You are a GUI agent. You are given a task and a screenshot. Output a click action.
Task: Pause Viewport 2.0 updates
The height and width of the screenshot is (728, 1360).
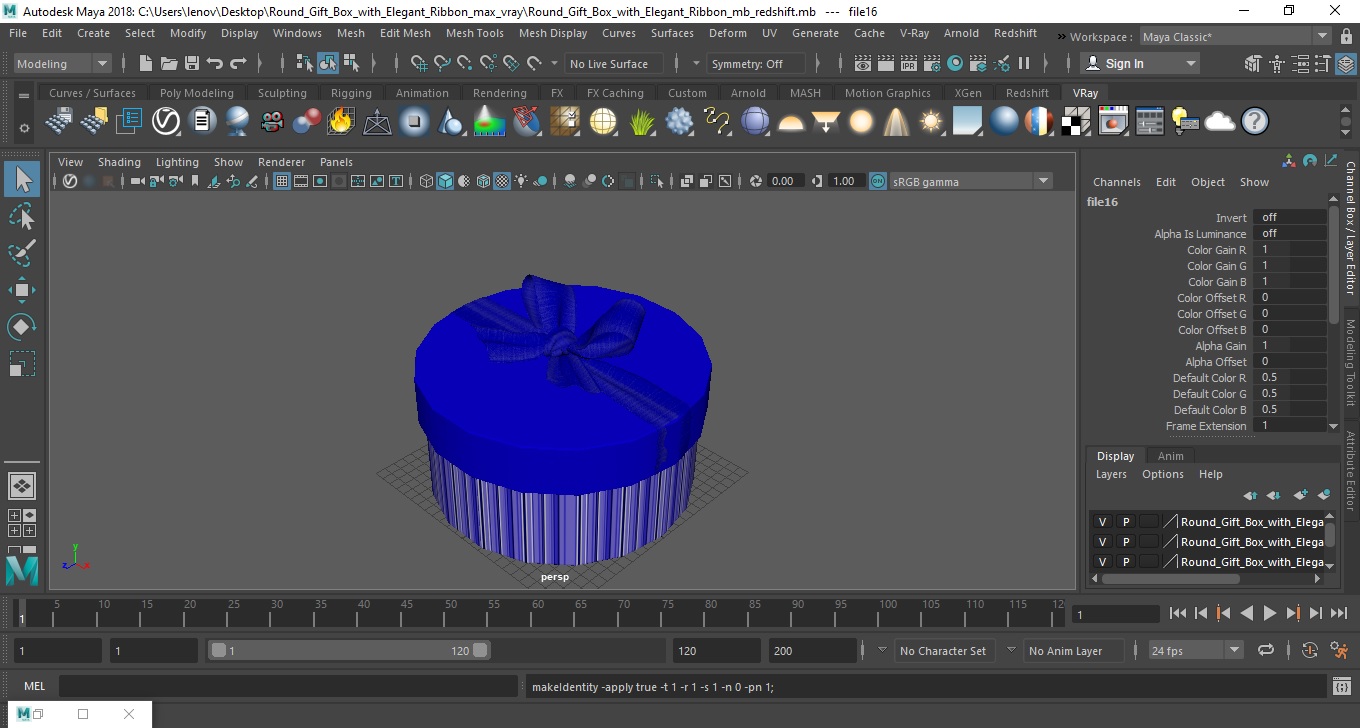1024,63
